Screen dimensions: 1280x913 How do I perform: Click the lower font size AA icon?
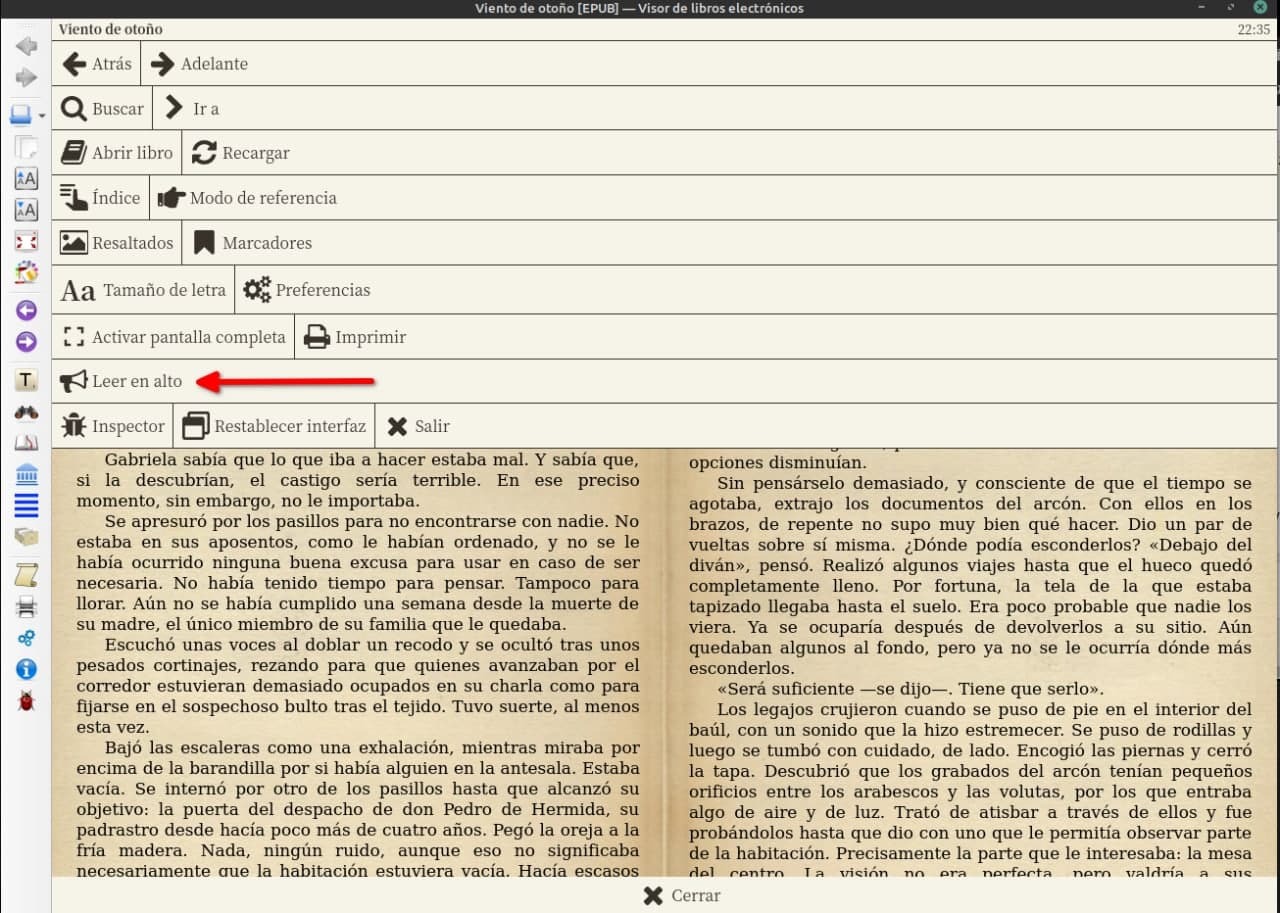(x=26, y=210)
